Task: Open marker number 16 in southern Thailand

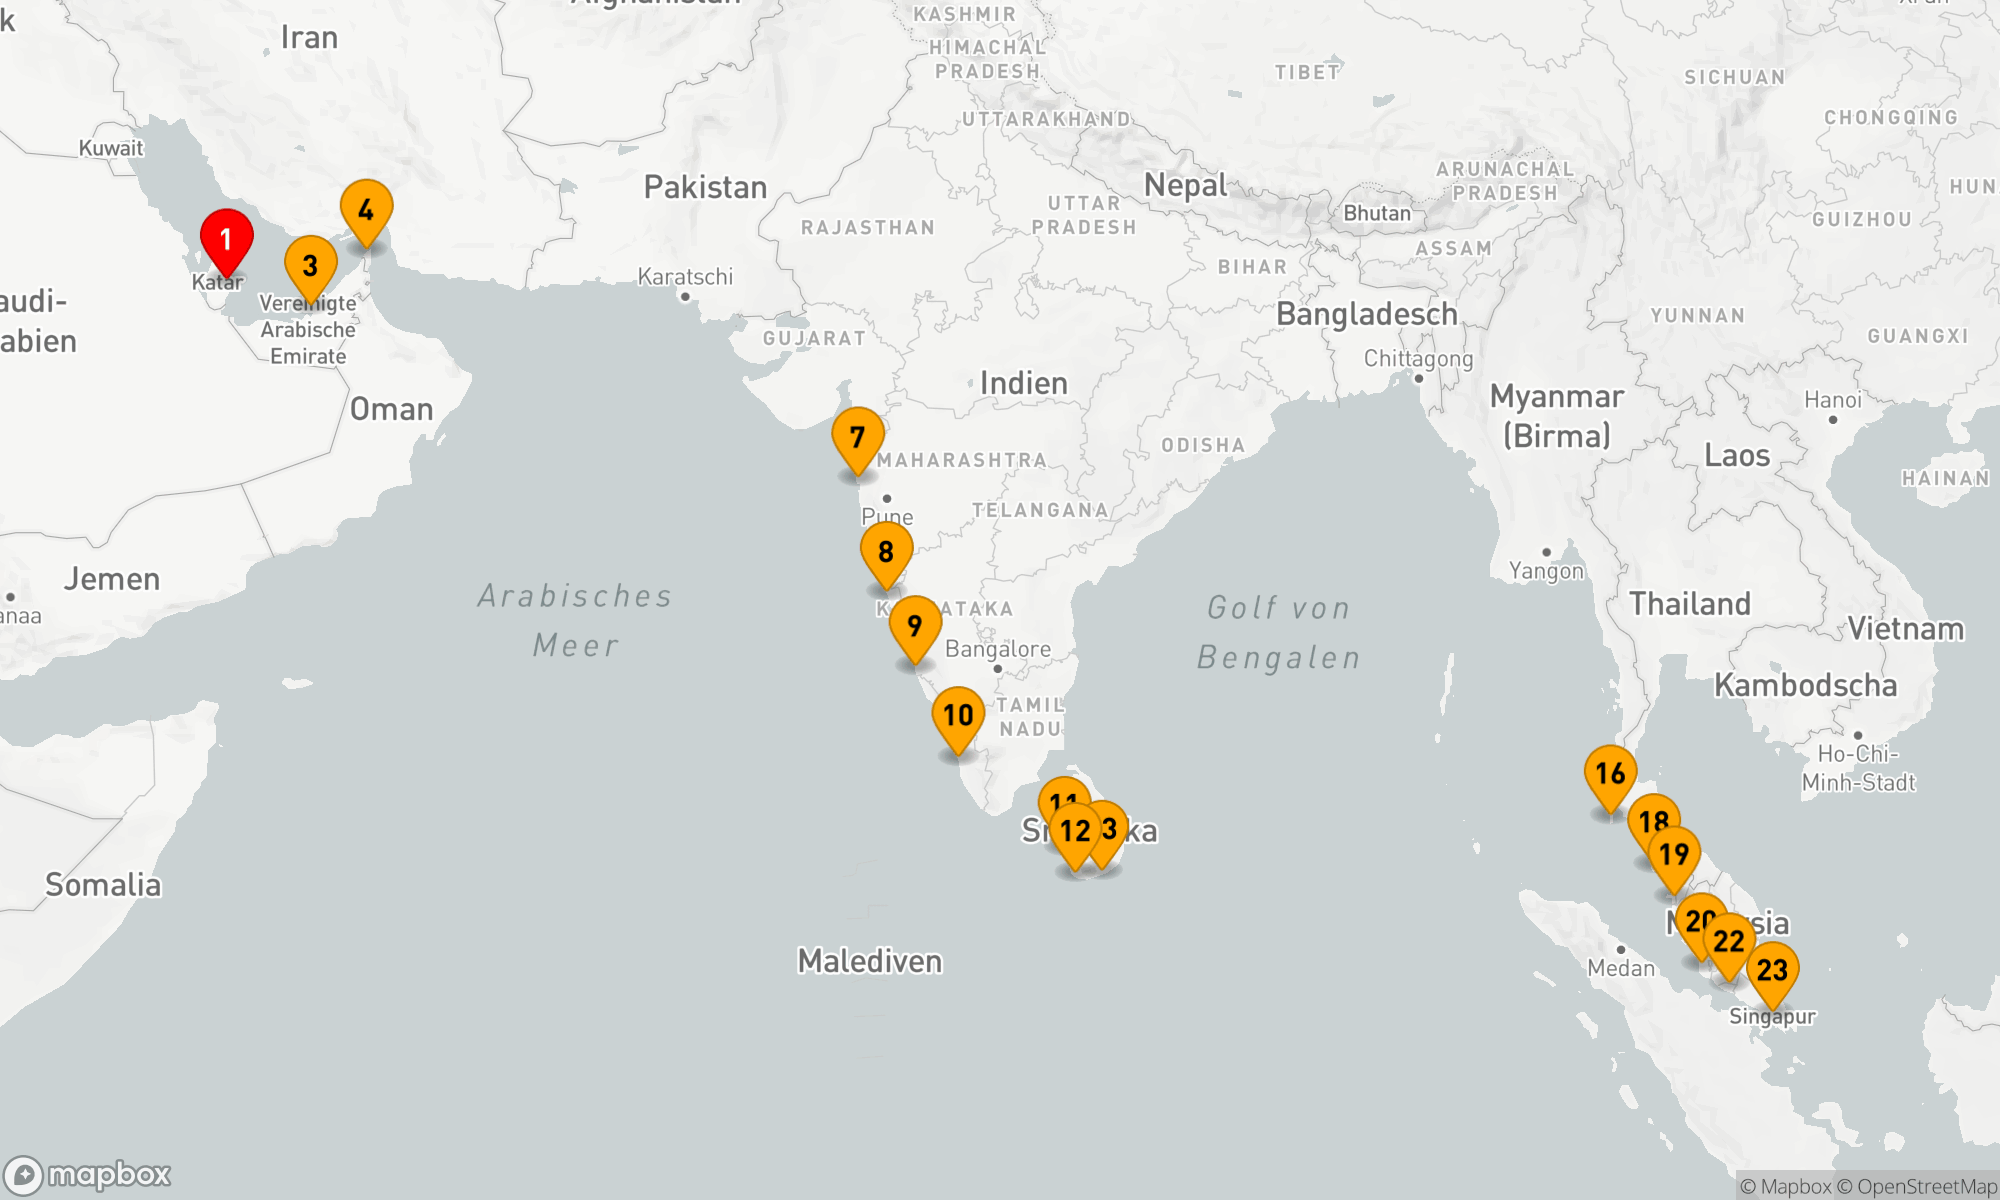Action: (x=1610, y=773)
